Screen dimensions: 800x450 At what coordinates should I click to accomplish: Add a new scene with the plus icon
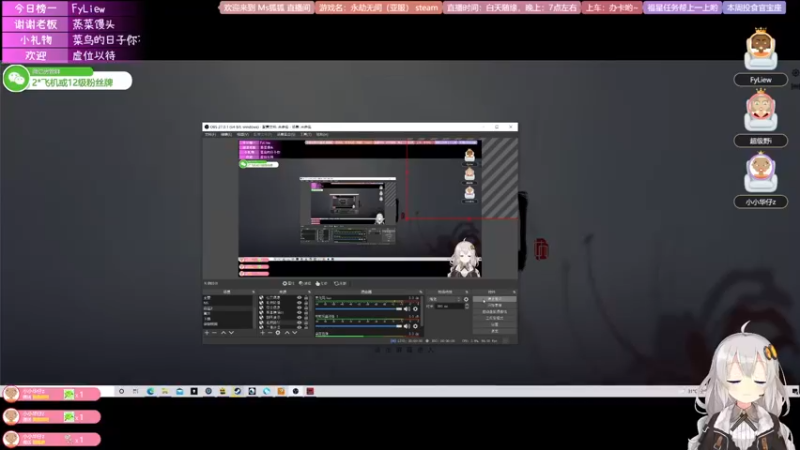pyautogui.click(x=207, y=333)
